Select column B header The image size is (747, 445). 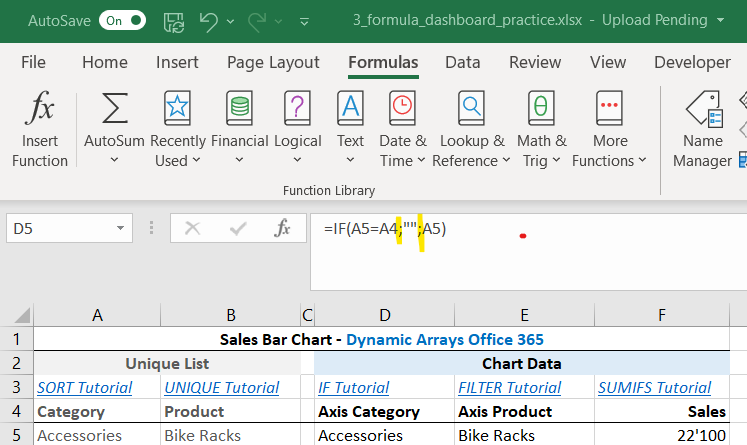tap(231, 315)
